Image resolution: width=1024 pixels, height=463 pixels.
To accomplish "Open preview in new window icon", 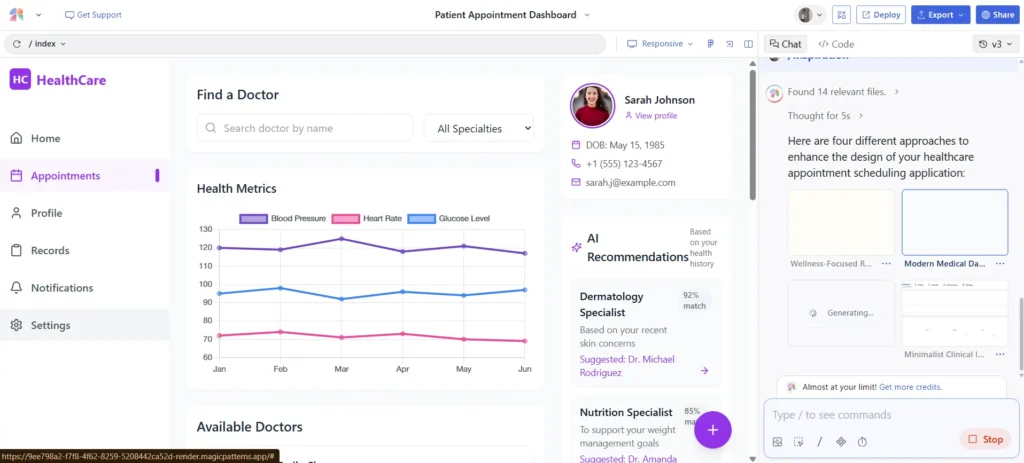I will click(729, 44).
